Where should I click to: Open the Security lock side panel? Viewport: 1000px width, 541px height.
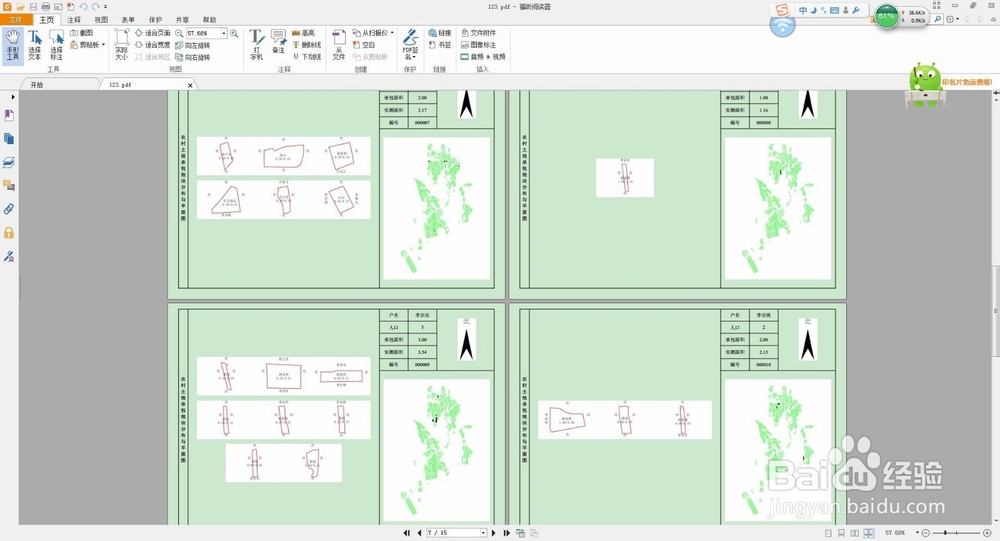coord(9,233)
